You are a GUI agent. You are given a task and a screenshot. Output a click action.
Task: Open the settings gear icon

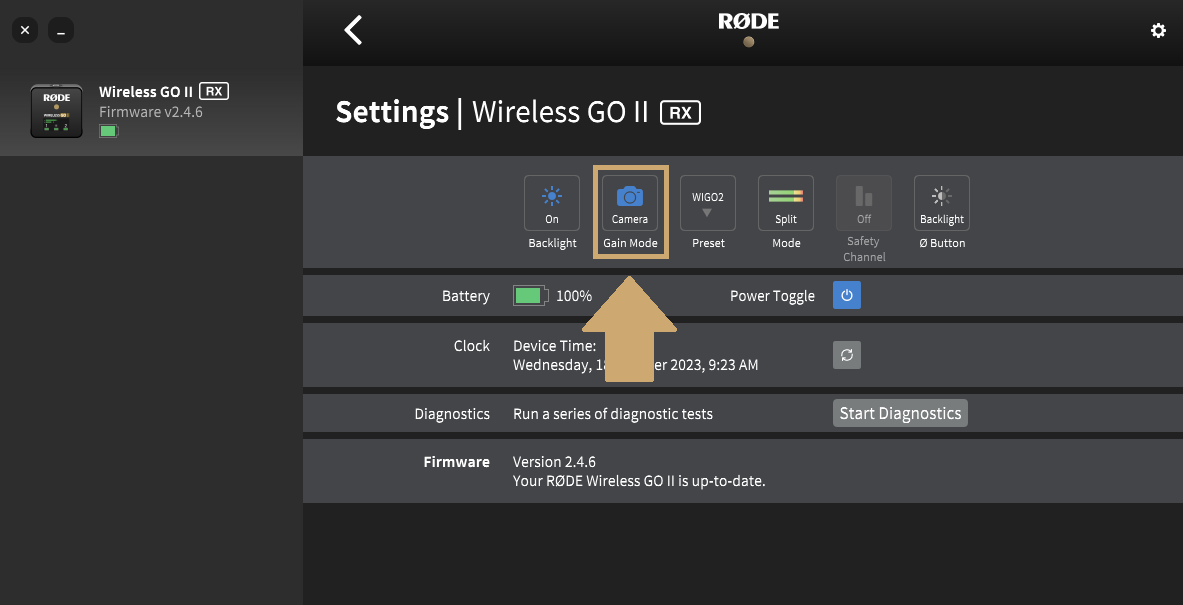(1158, 30)
